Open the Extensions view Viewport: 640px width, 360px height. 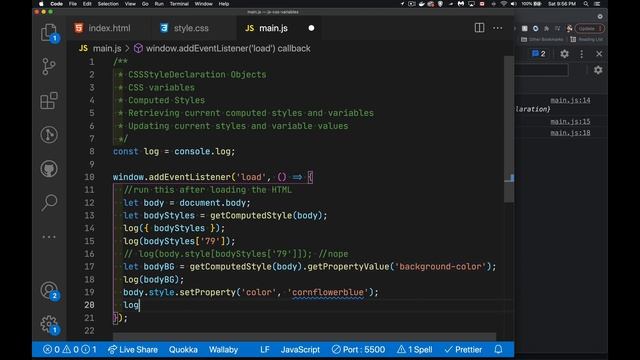49,100
